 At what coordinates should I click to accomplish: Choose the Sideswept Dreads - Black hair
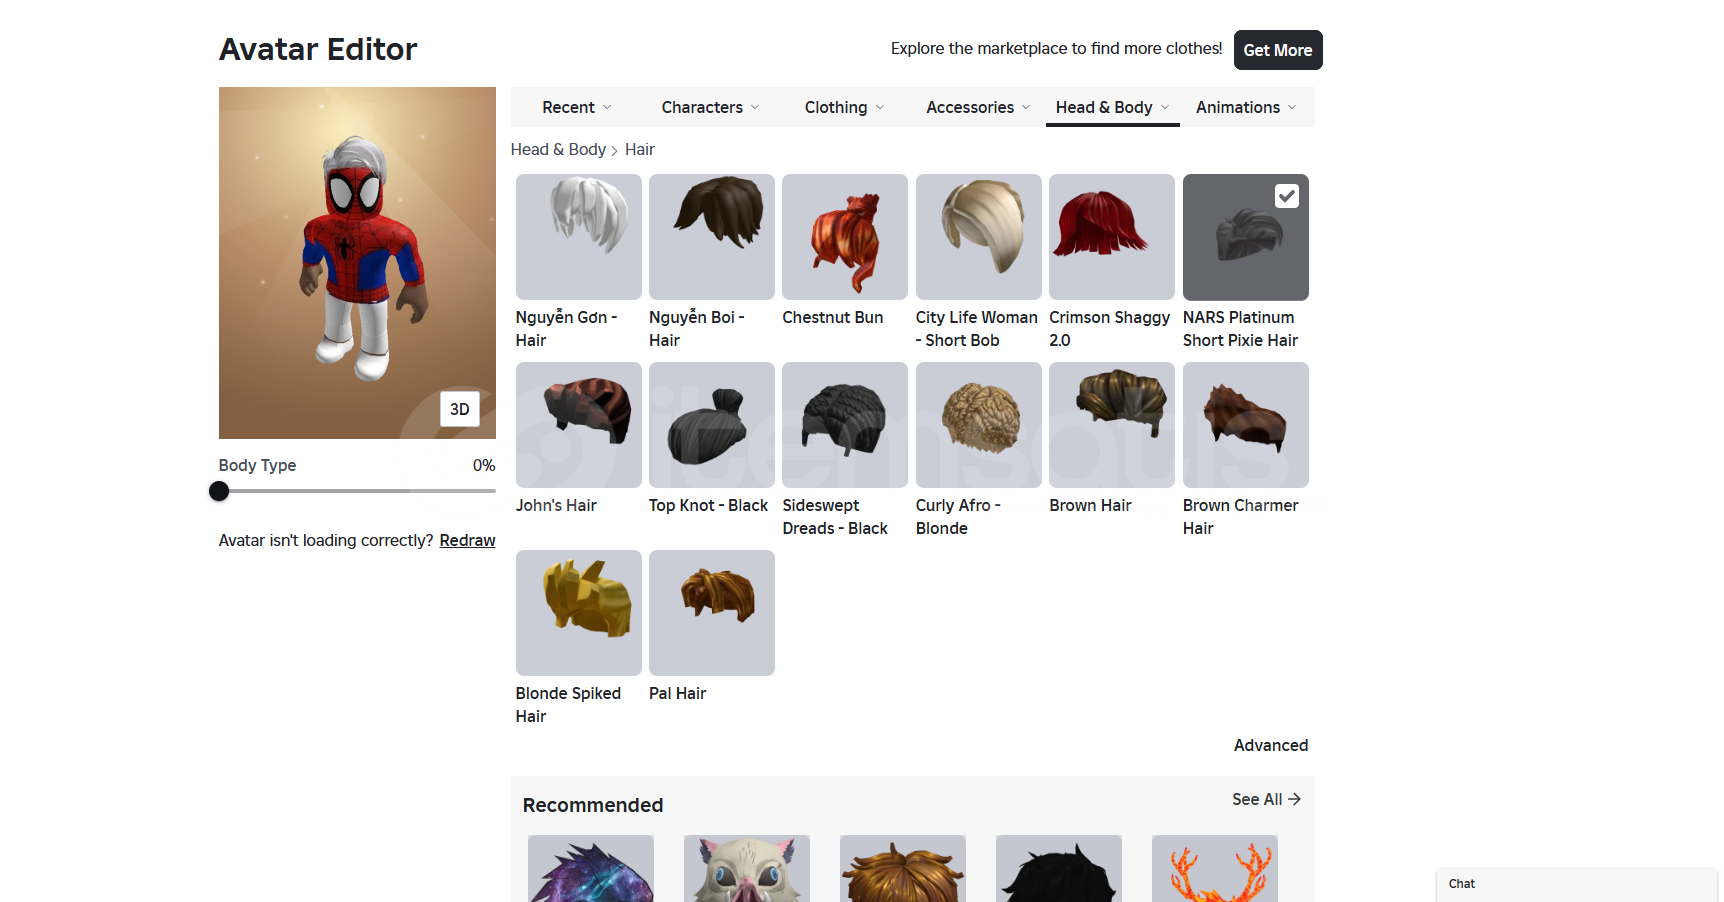pyautogui.click(x=845, y=425)
